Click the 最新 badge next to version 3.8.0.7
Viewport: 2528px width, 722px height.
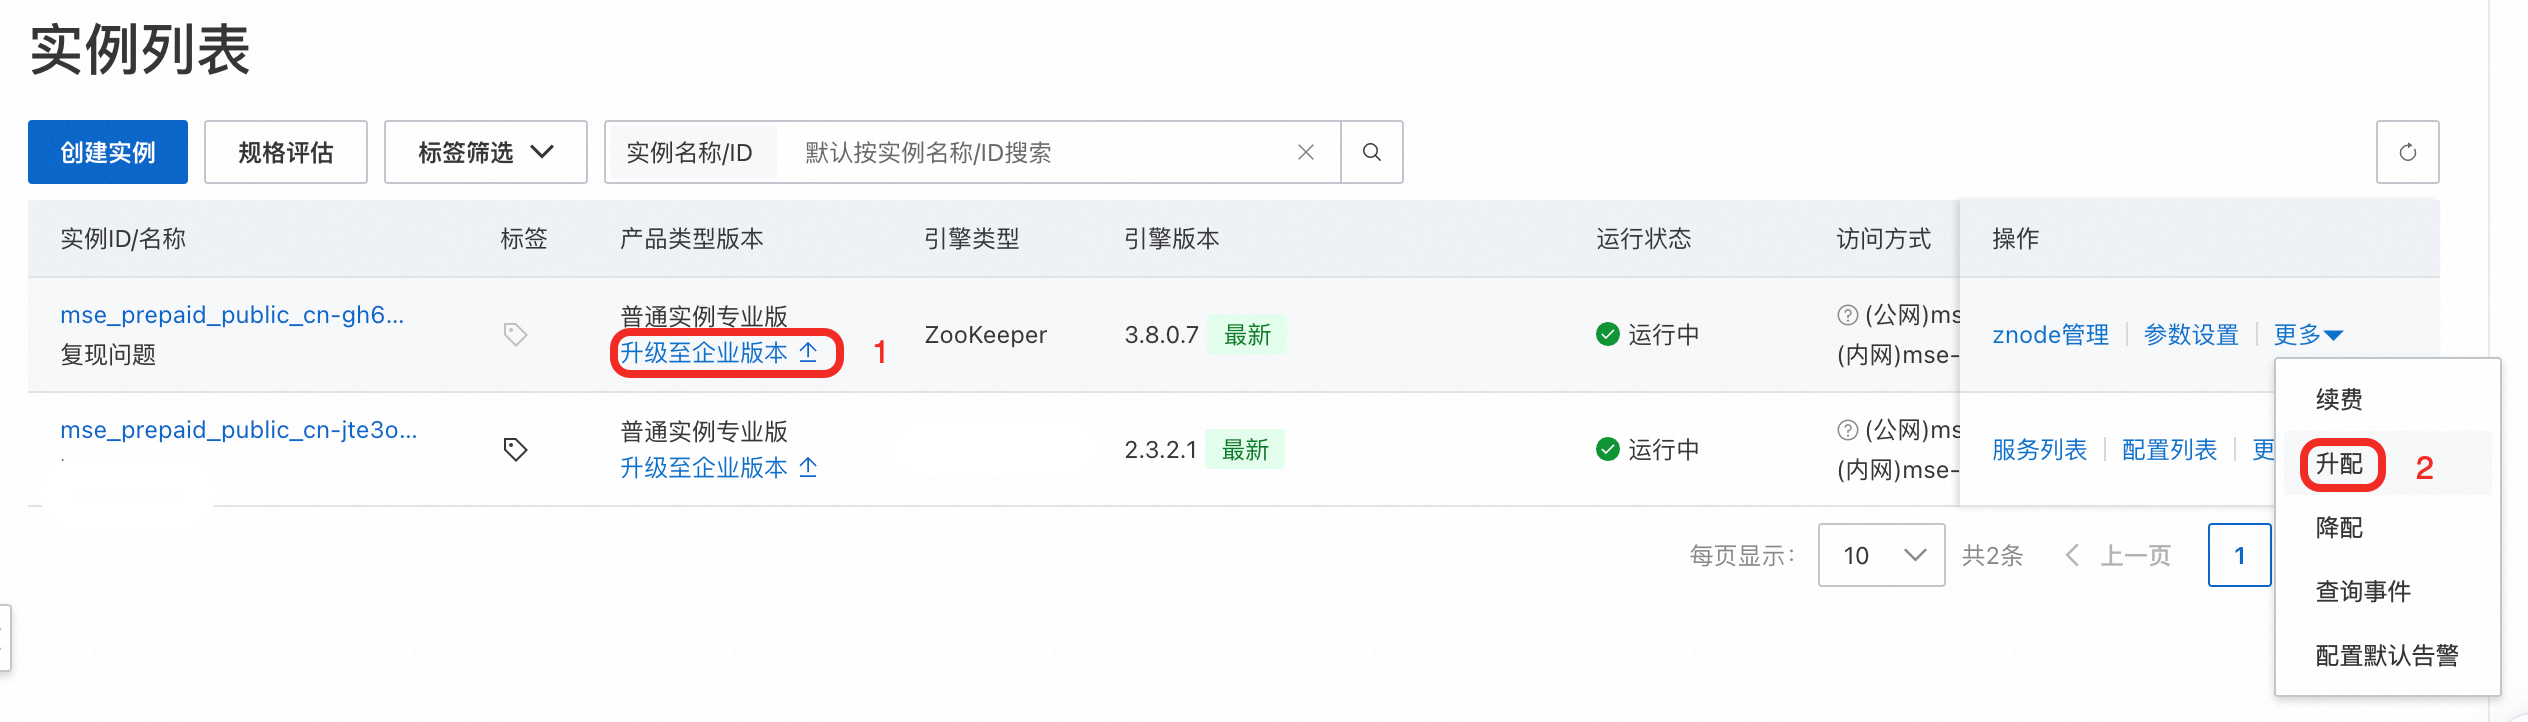click(1247, 335)
